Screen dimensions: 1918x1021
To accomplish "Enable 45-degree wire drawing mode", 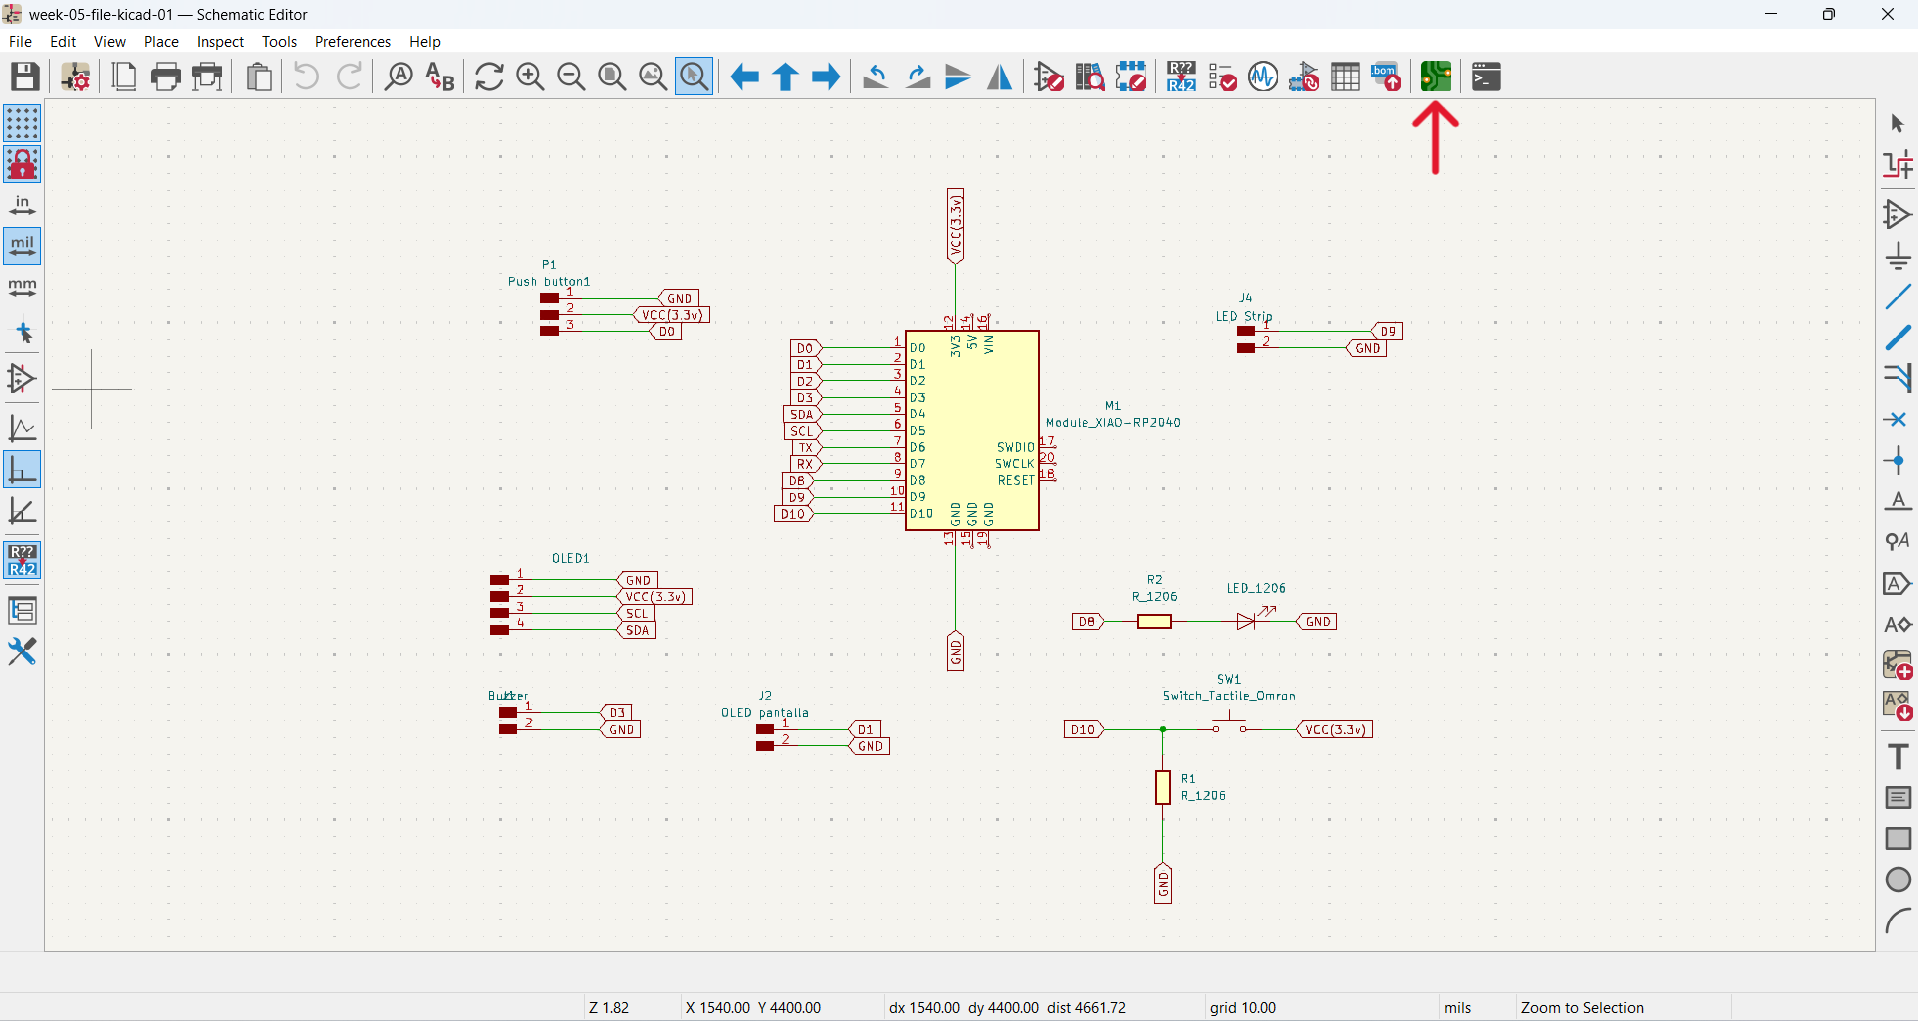I will [22, 510].
